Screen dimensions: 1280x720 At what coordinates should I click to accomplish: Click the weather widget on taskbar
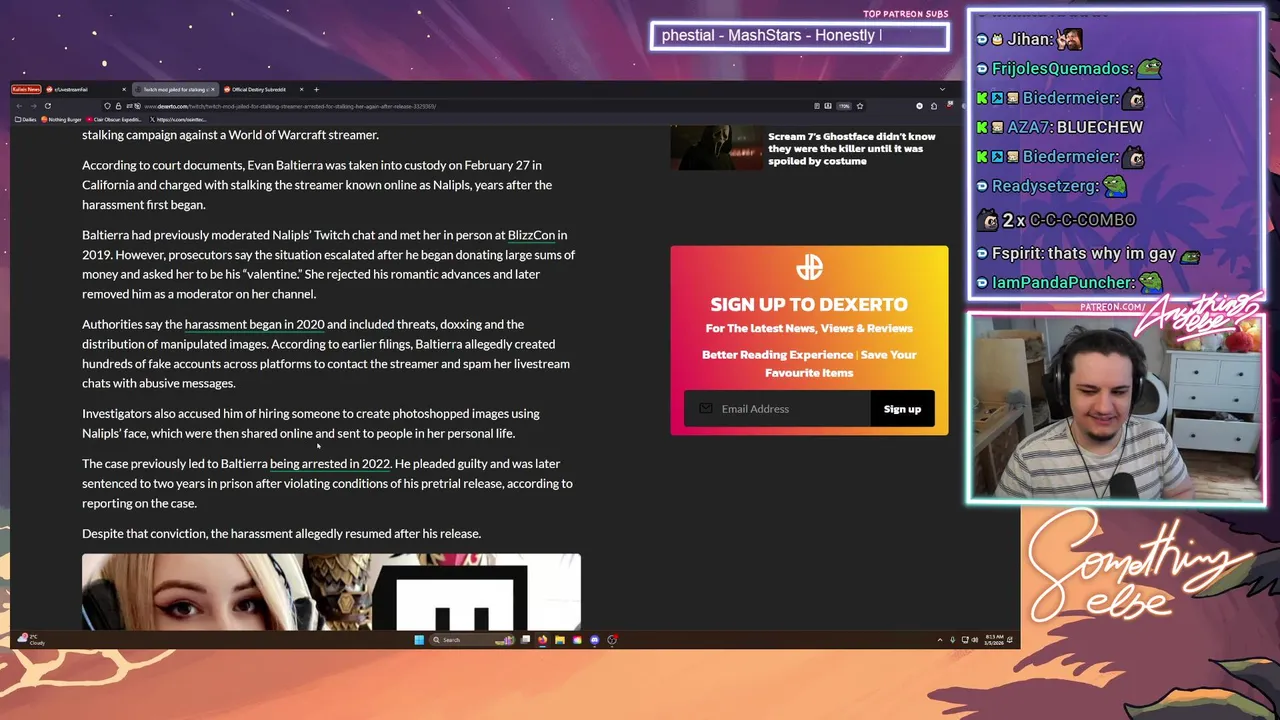point(32,639)
